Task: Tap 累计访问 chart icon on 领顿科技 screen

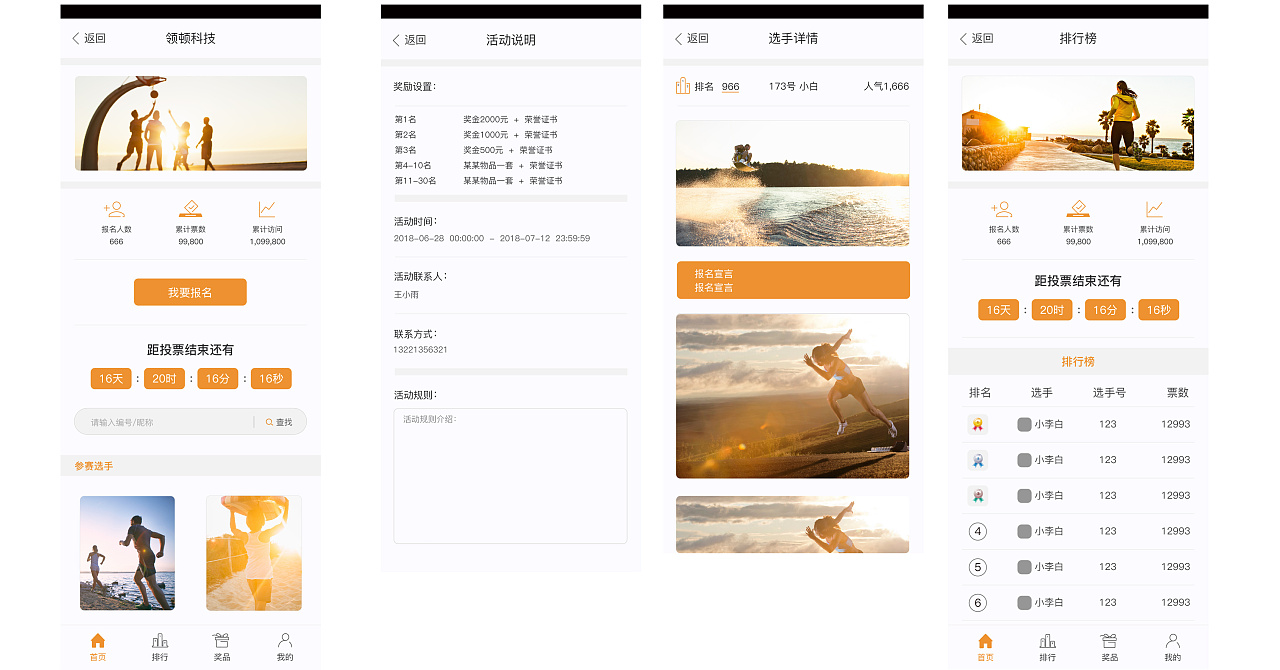Action: pyautogui.click(x=267, y=210)
